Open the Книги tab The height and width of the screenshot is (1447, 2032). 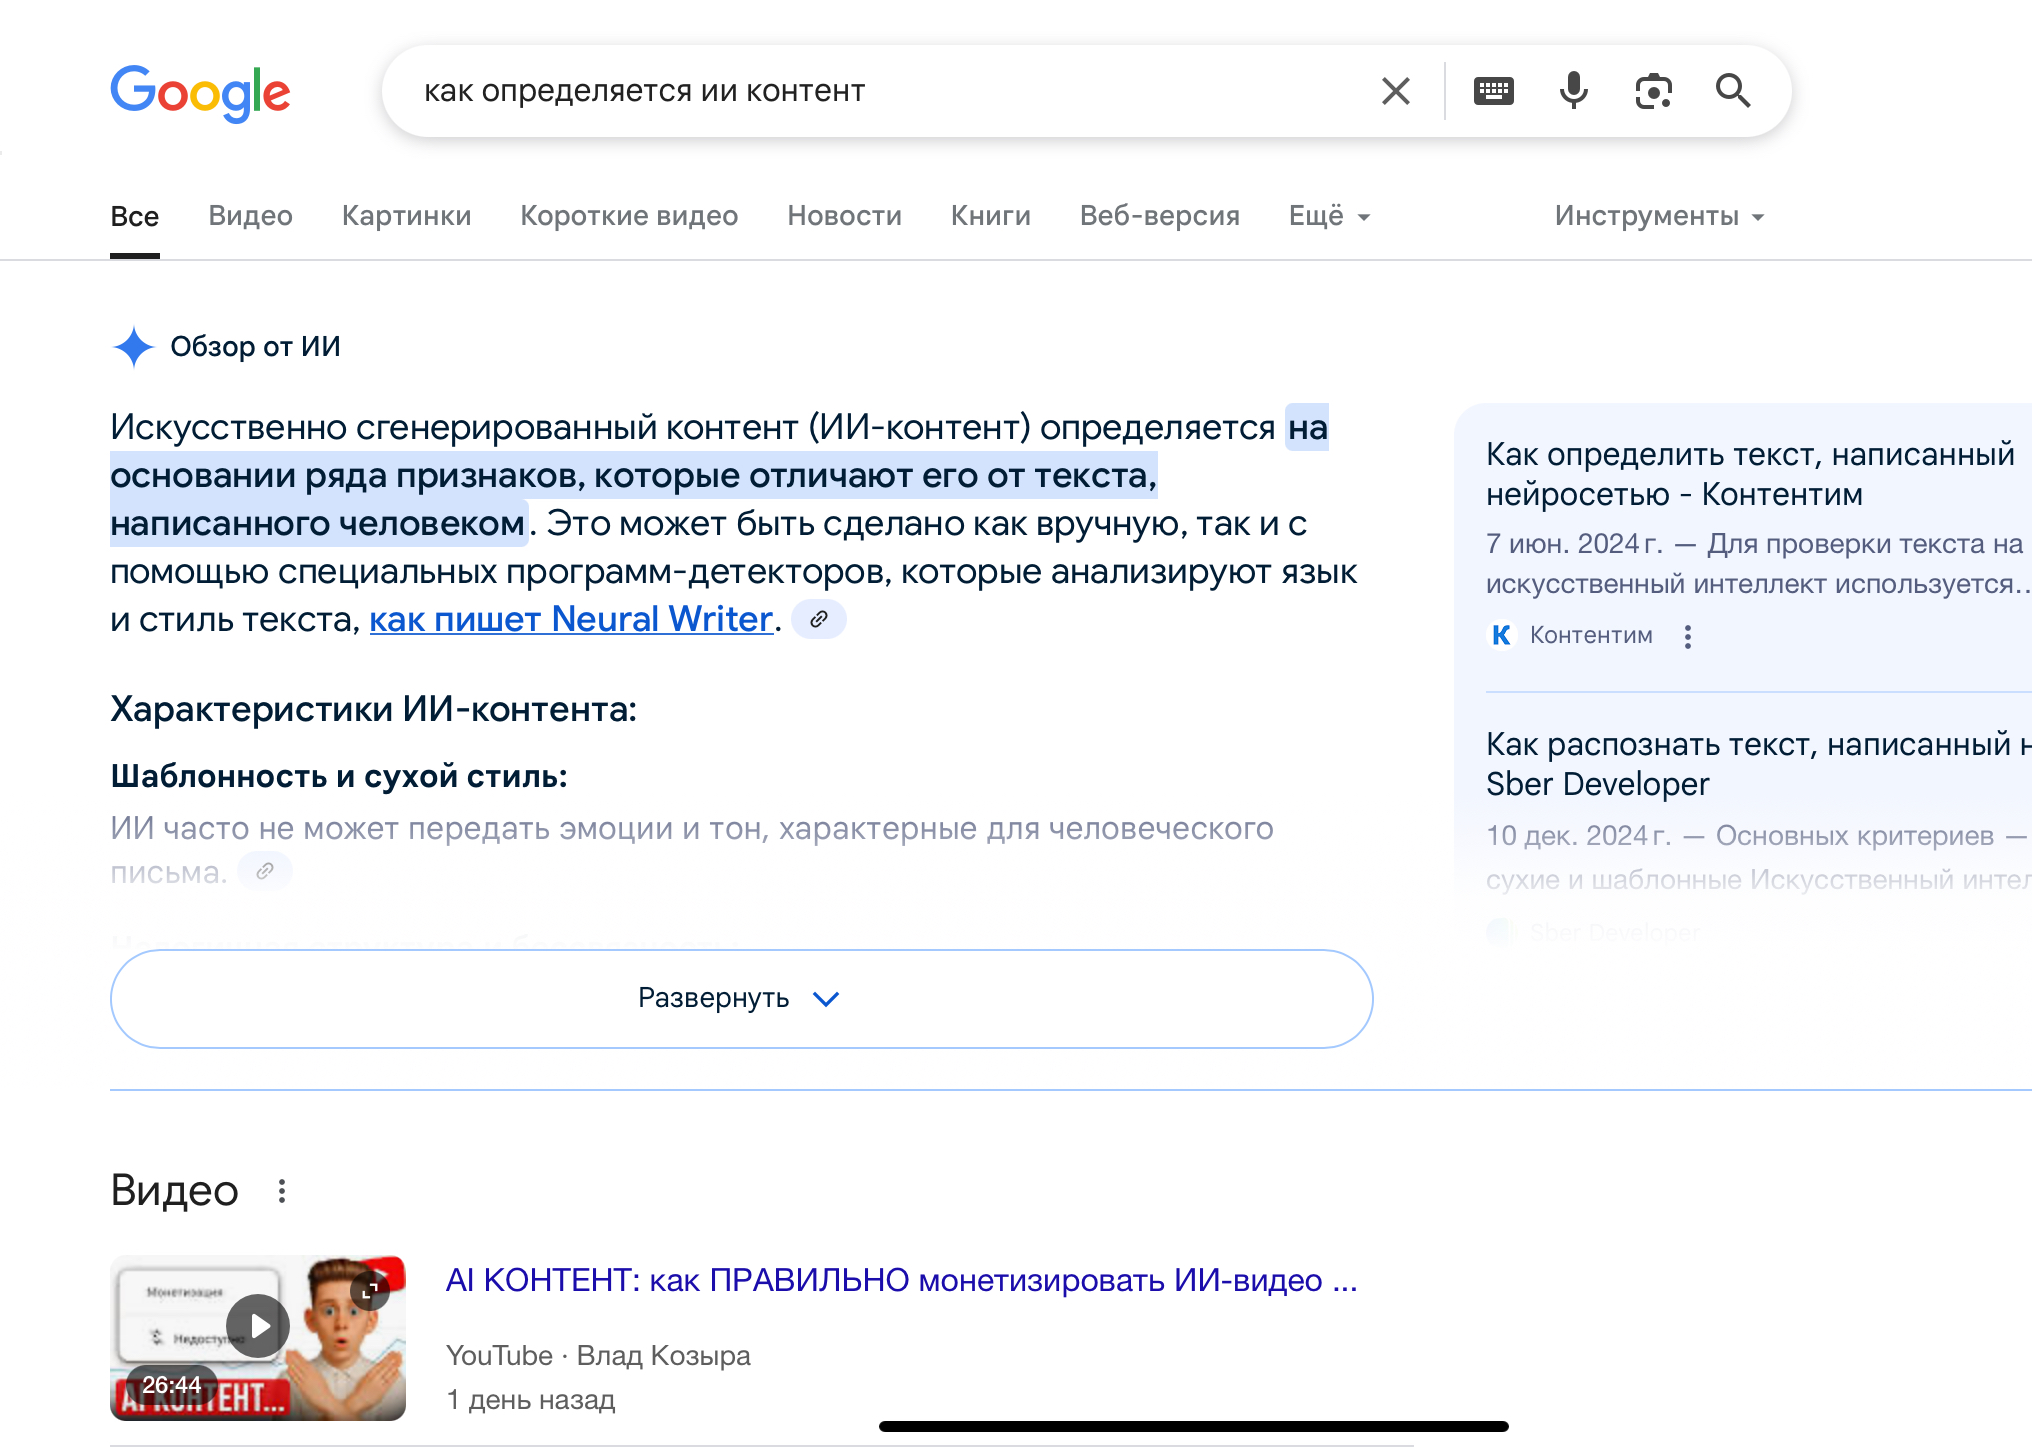[x=990, y=216]
